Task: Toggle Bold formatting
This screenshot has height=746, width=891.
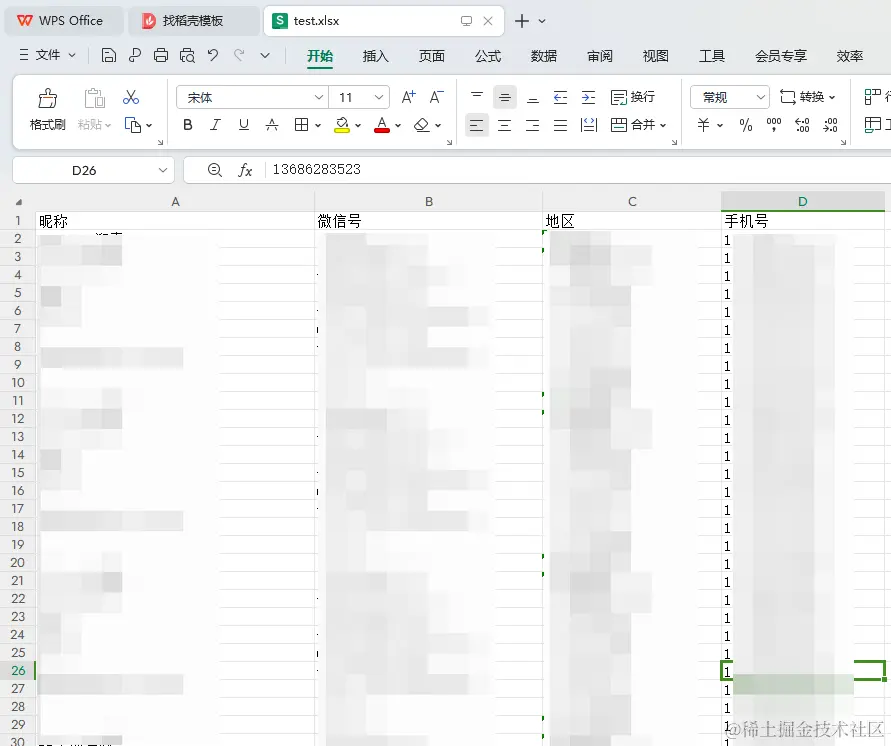Action: coord(188,125)
